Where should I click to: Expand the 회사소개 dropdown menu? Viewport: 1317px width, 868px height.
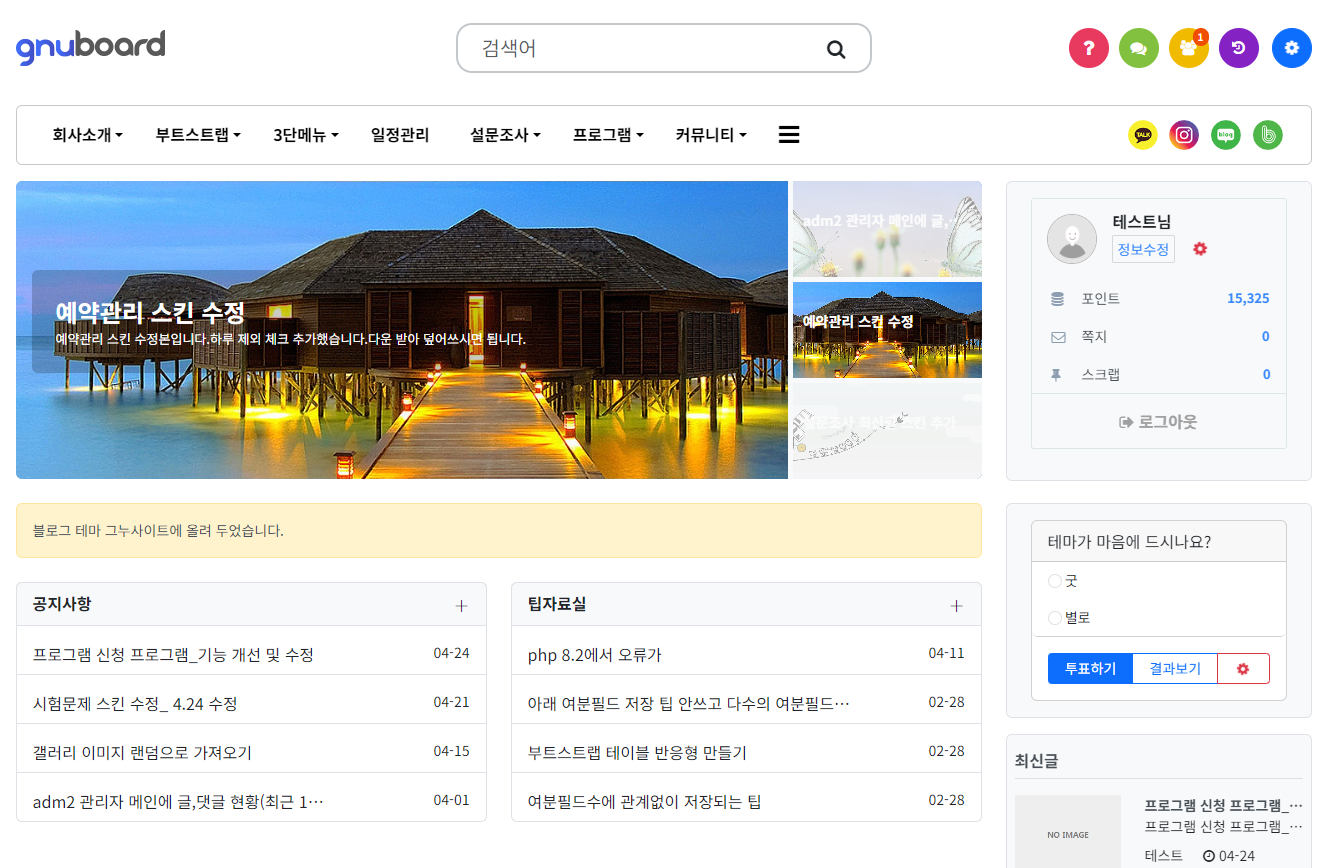click(x=87, y=135)
